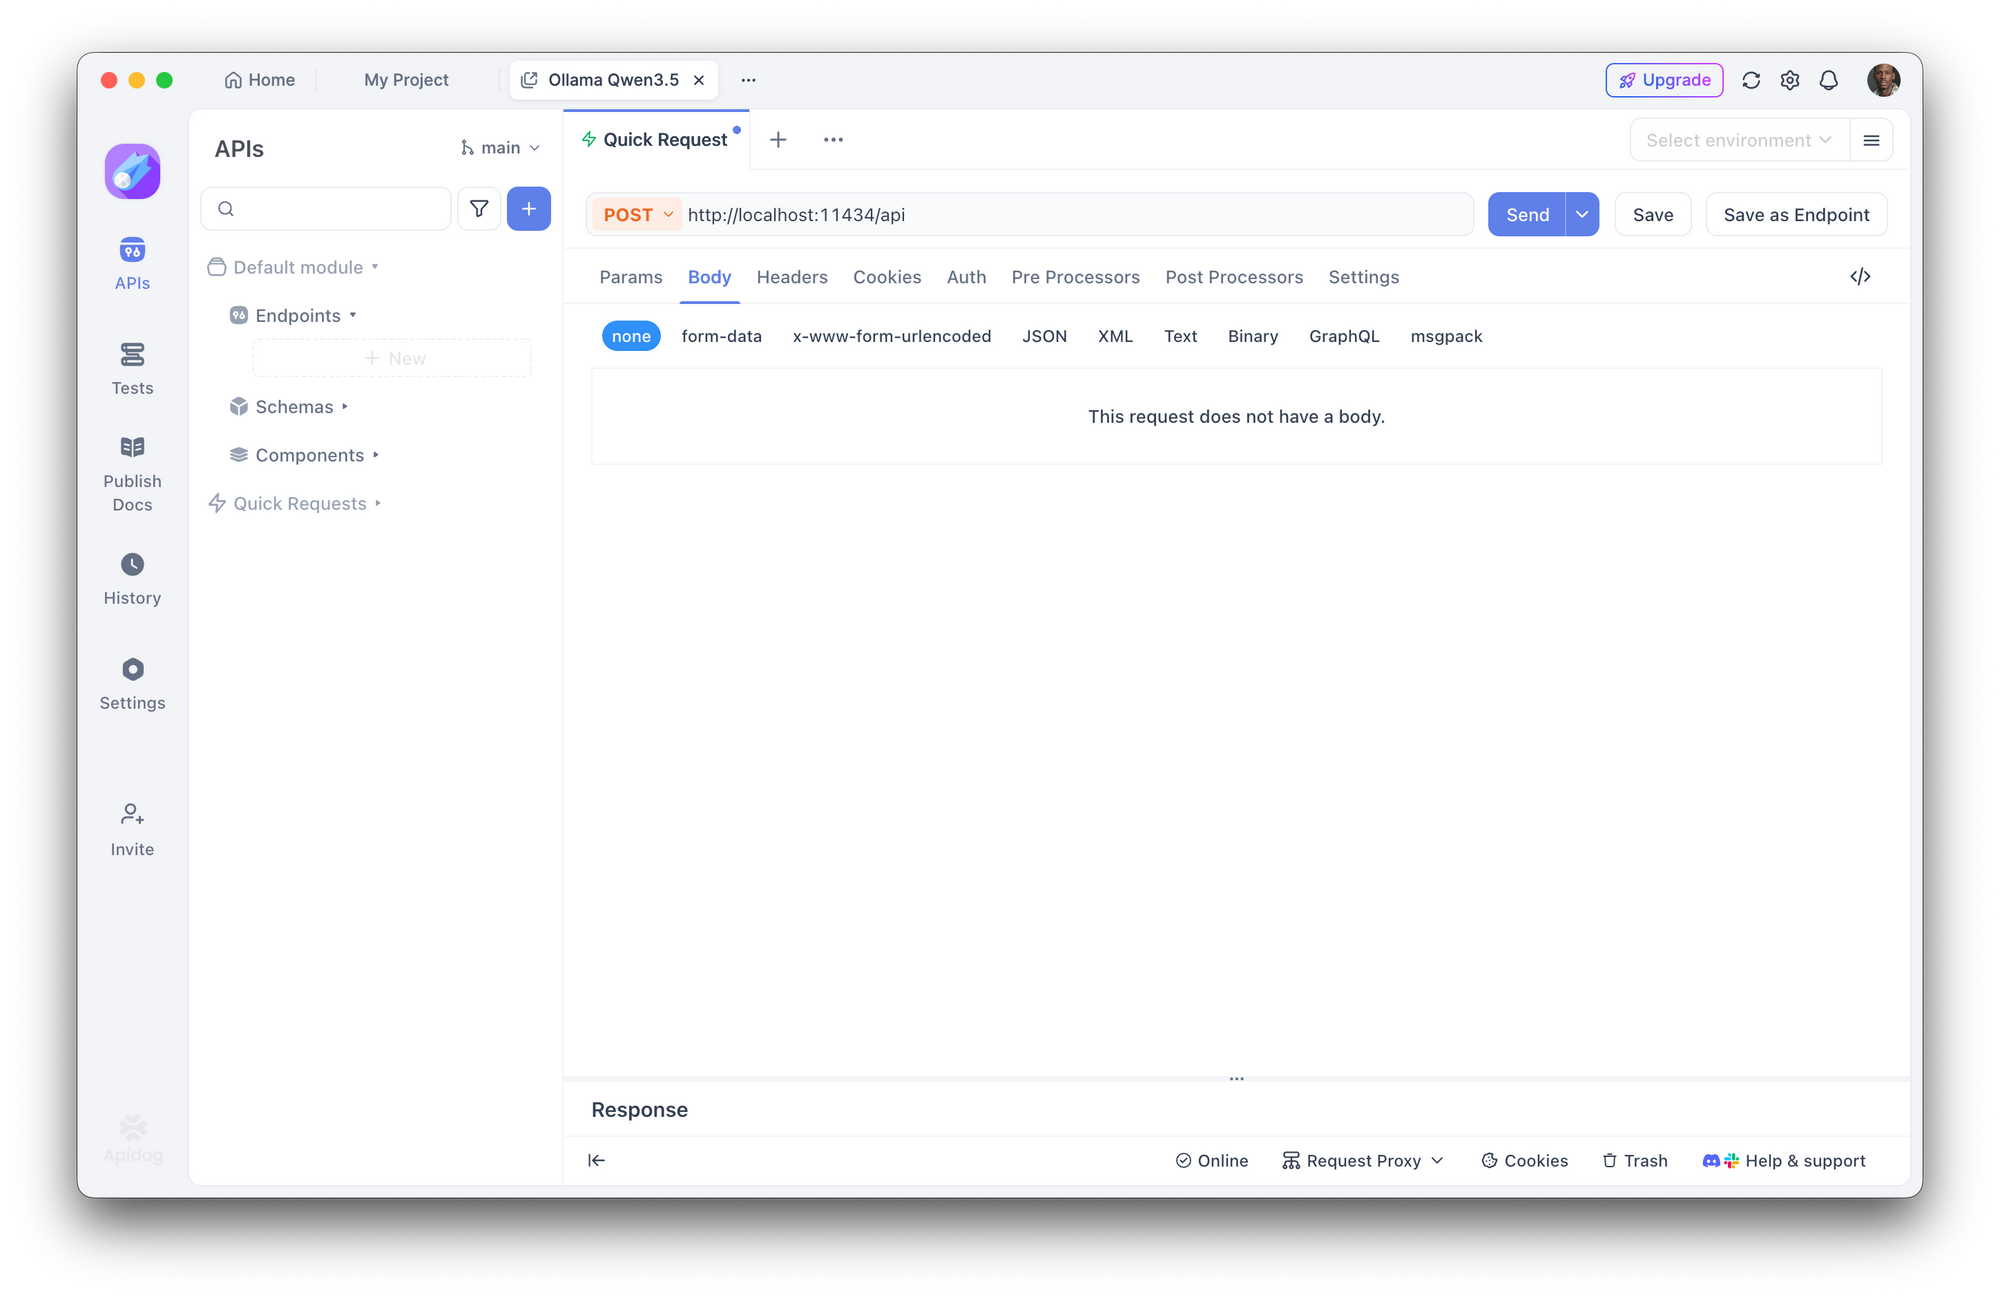Click the refresh sync icon
2000x1300 pixels.
click(x=1751, y=80)
